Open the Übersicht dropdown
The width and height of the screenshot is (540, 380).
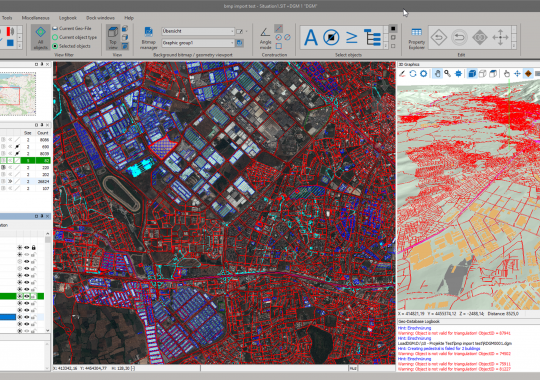[198, 31]
